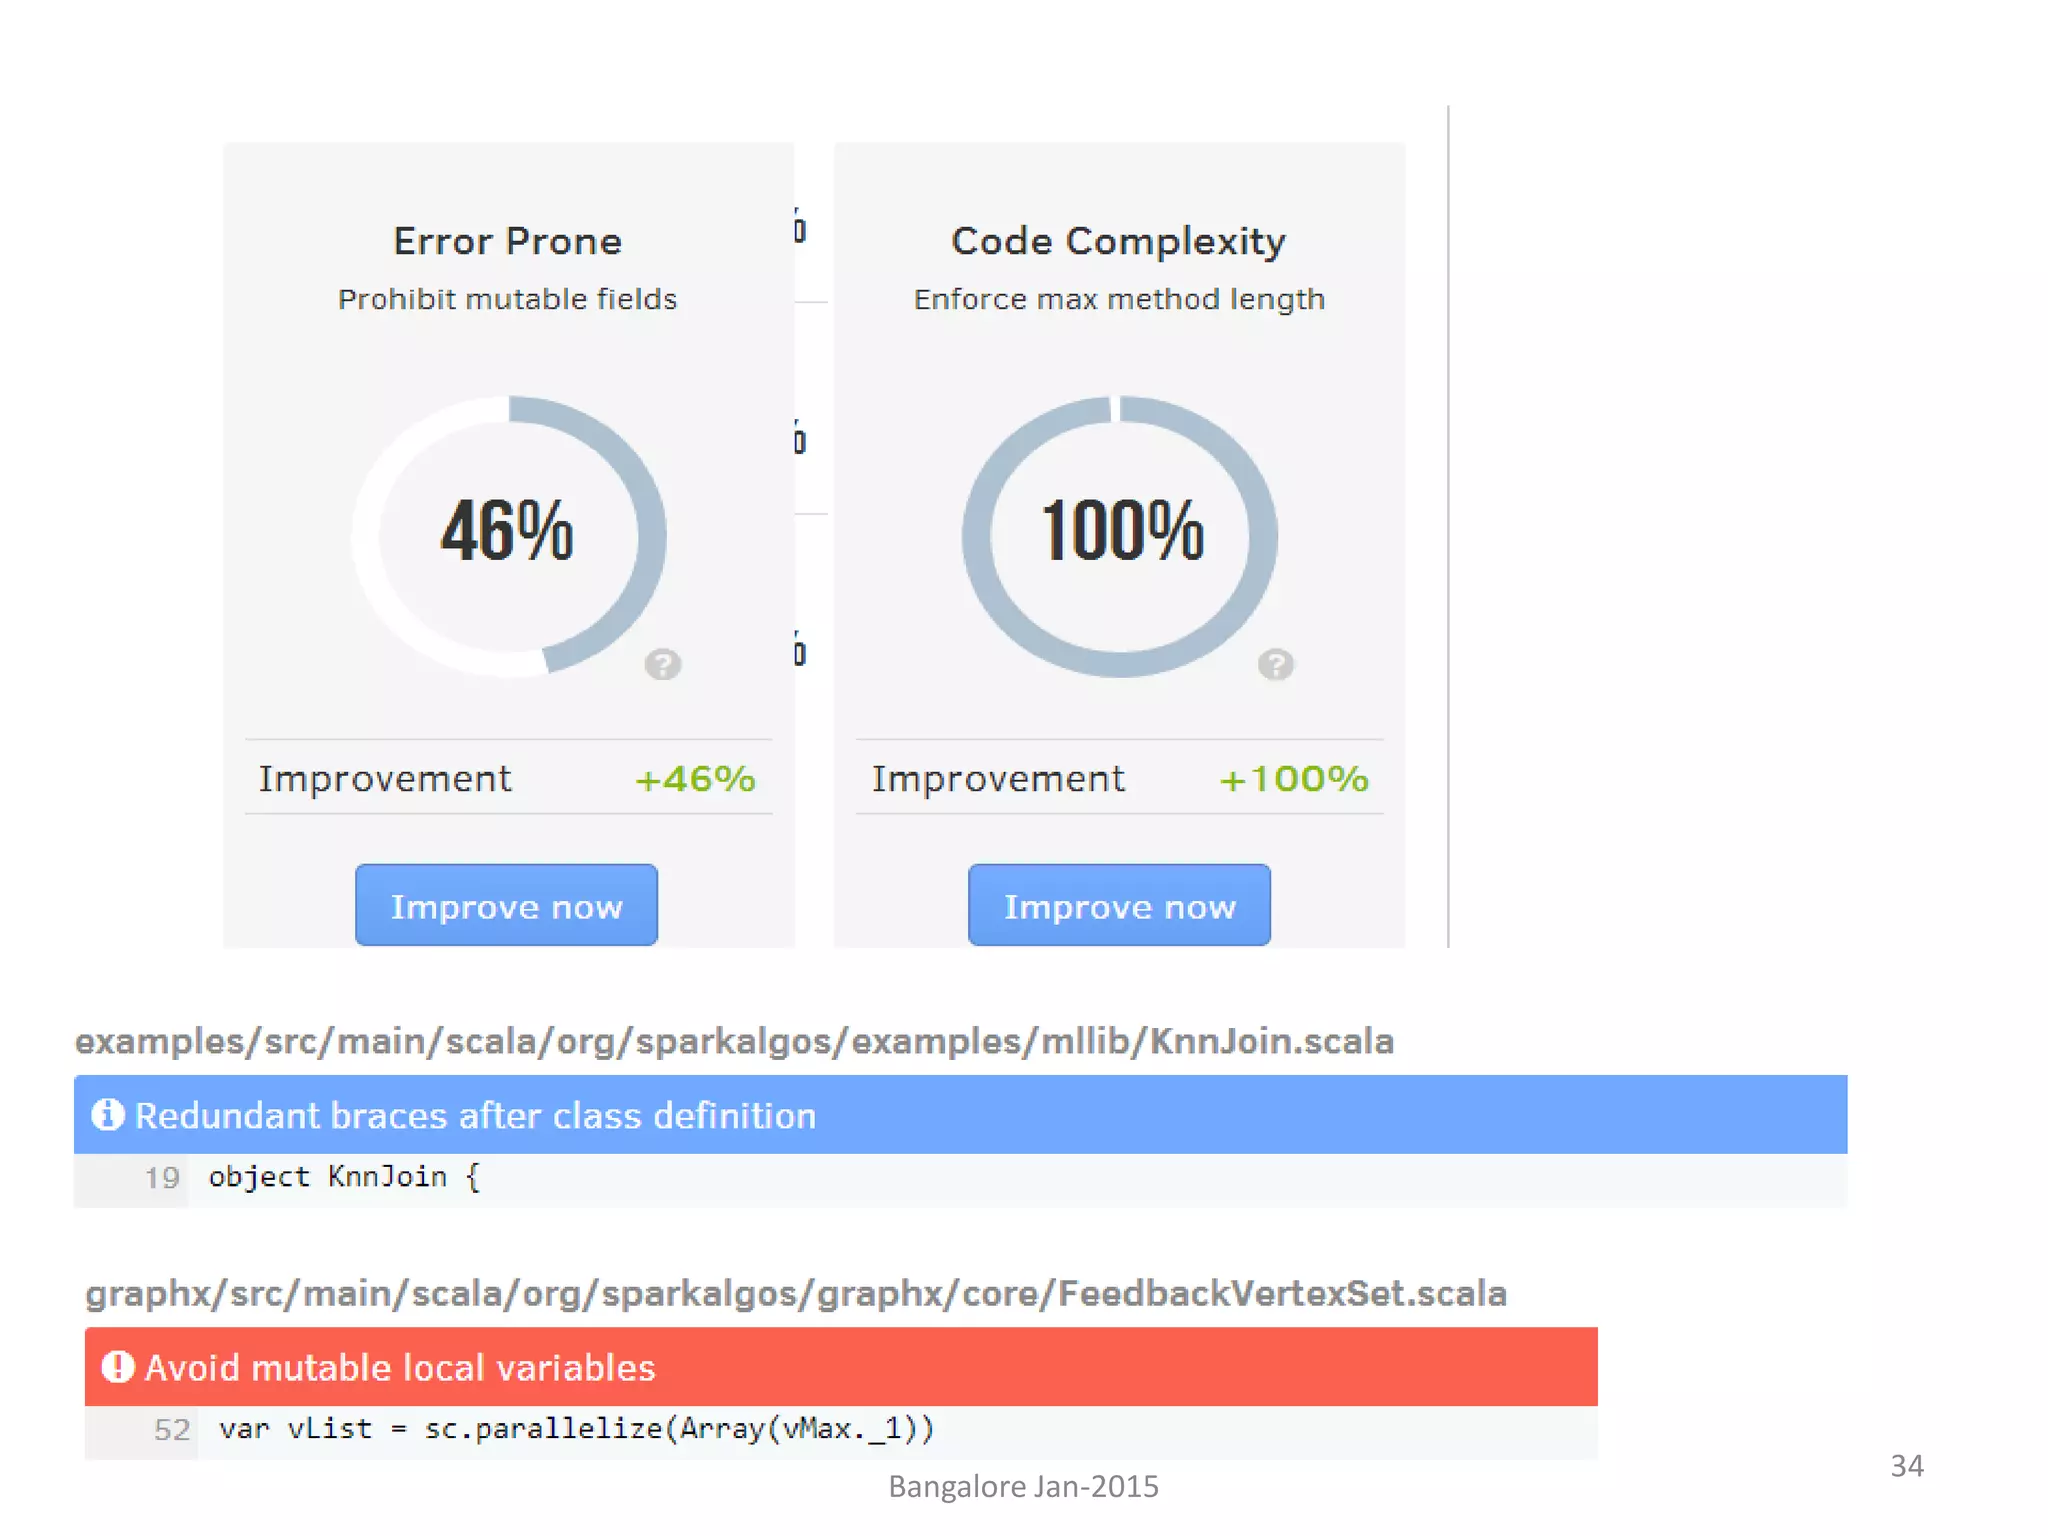2048x1536 pixels.
Task: Open the FeedbackVertexSet.scala file path
Action: point(795,1293)
